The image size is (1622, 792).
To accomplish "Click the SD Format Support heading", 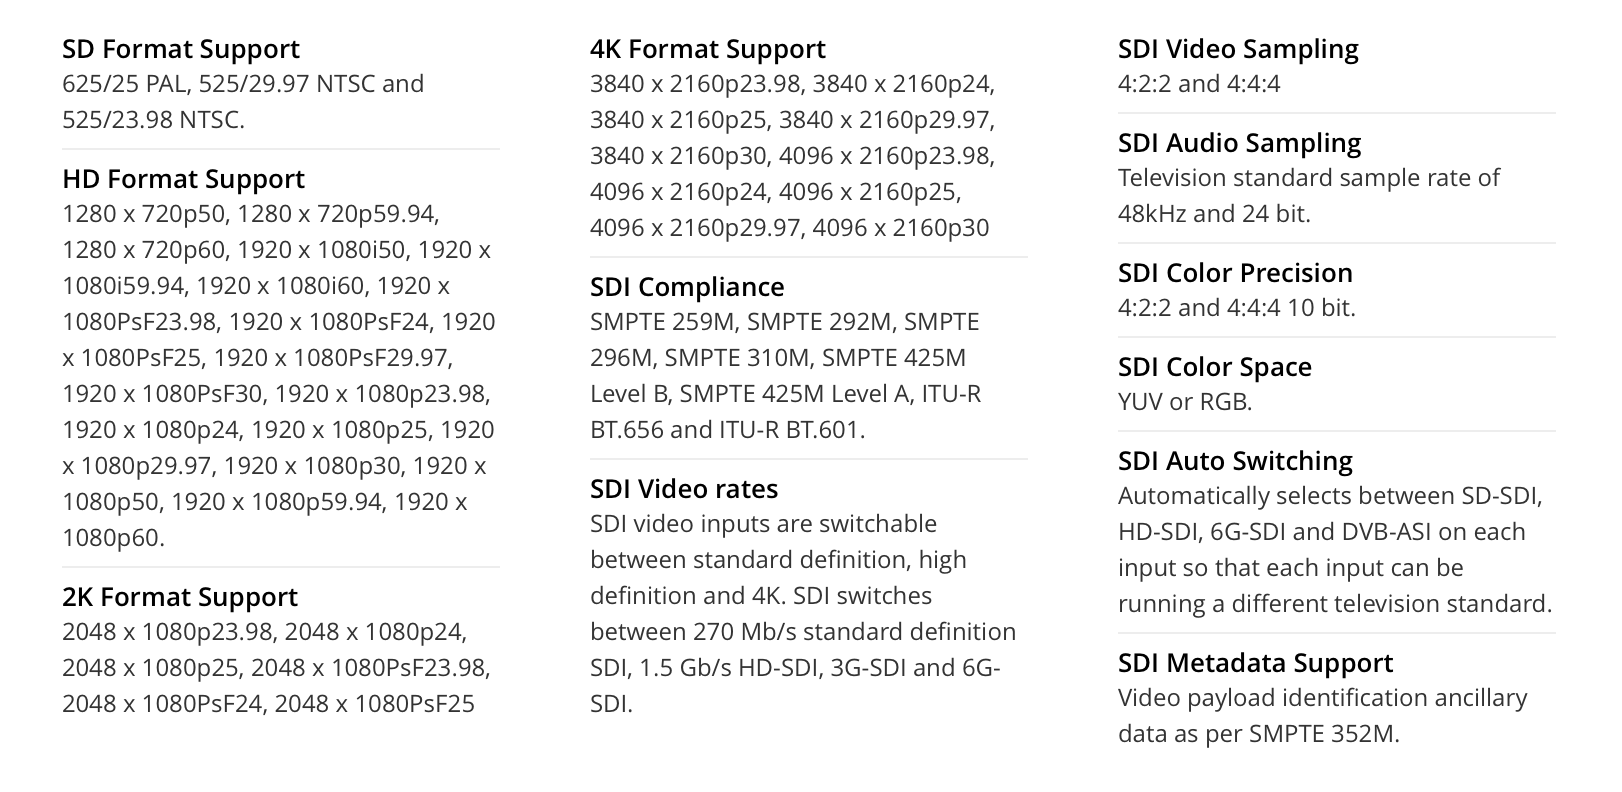I will (x=181, y=49).
